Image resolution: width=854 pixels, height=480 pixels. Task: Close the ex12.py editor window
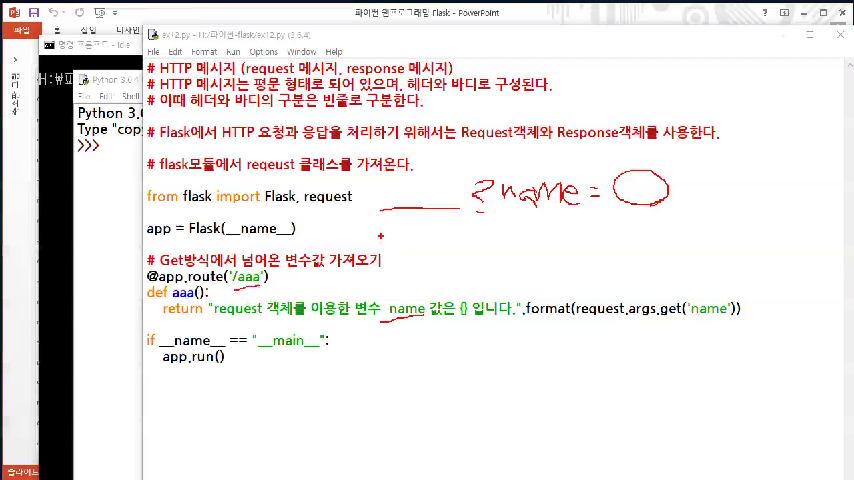tap(840, 35)
